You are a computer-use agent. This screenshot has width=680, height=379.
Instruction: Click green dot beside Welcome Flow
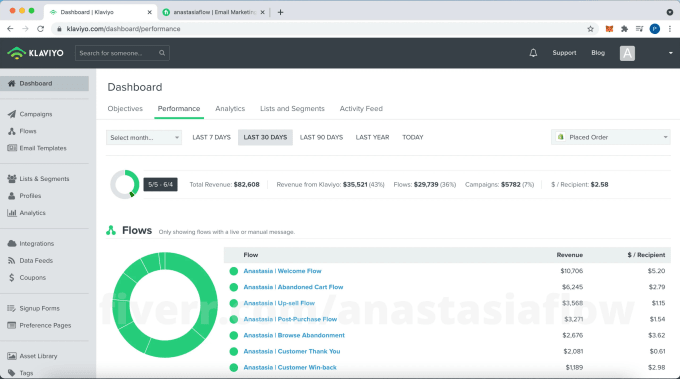[234, 271]
